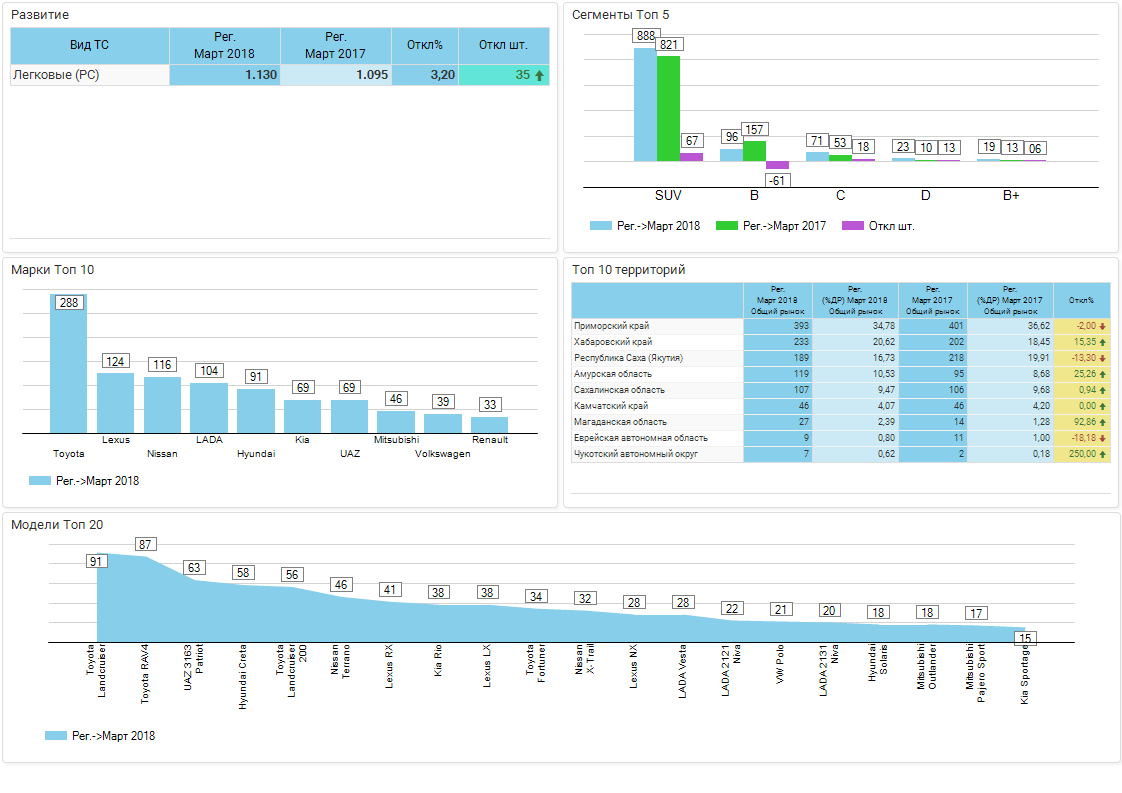Click the green up arrow for Магаданская область
The height and width of the screenshot is (793, 1122).
pos(1102,422)
